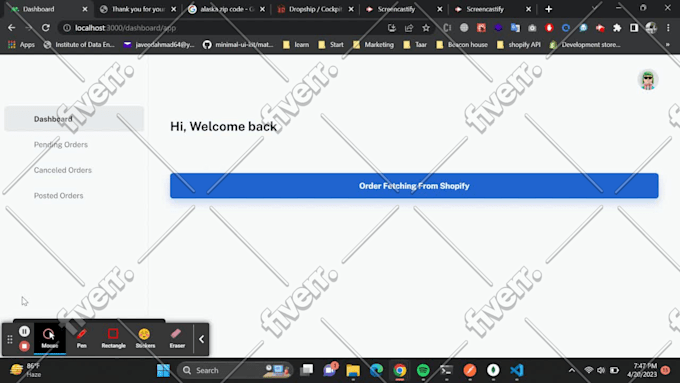
Task: Collapse the Screencastify toolbar arrow
Action: [x=202, y=339]
